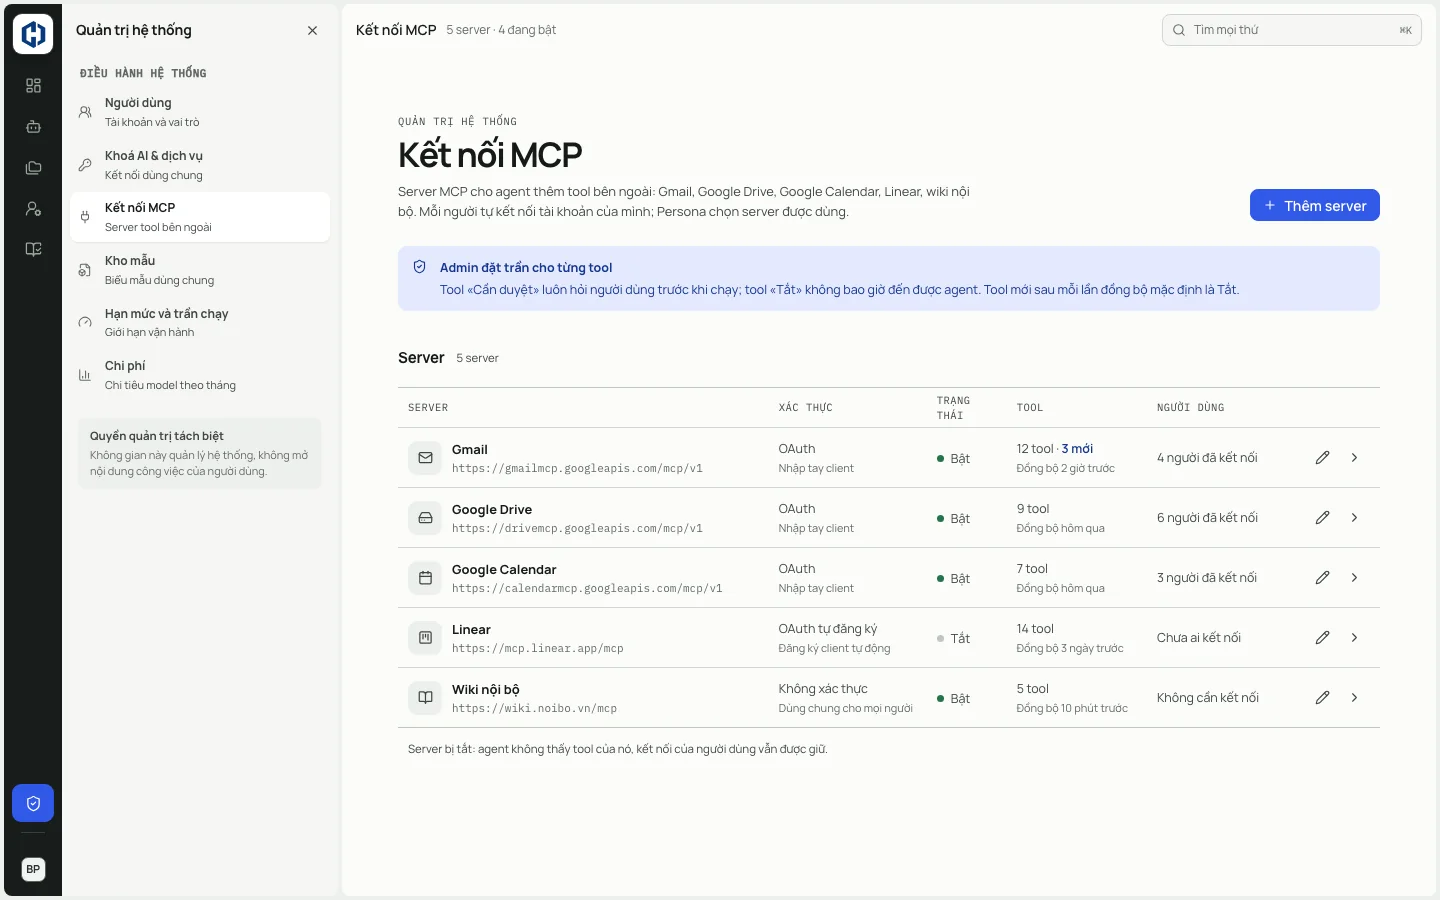Open Khoá AI & dịch vụ section
1440x900 pixels.
pyautogui.click(x=200, y=165)
